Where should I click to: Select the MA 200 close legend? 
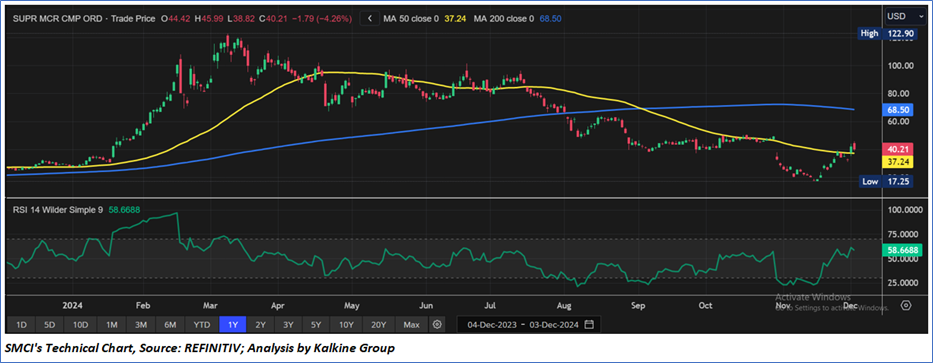click(503, 18)
